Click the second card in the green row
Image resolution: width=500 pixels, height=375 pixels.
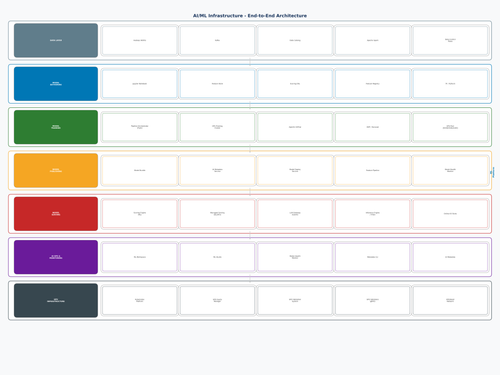(217, 127)
